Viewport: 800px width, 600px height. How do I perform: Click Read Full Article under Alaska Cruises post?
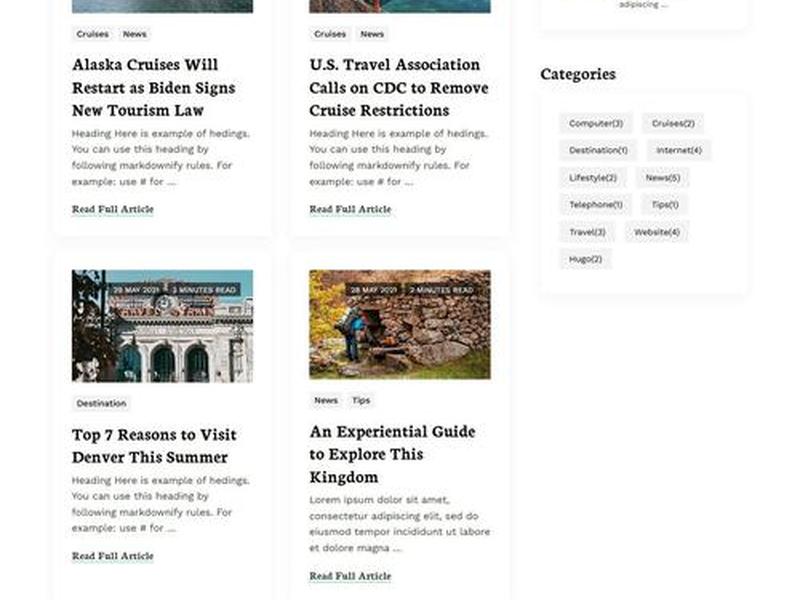point(113,209)
